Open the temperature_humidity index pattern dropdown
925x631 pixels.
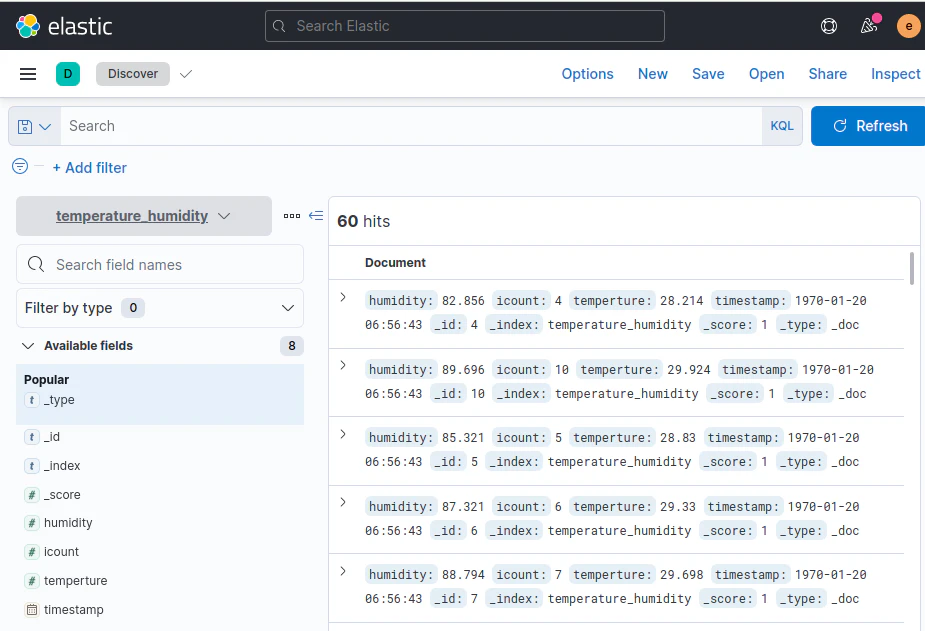pos(144,216)
